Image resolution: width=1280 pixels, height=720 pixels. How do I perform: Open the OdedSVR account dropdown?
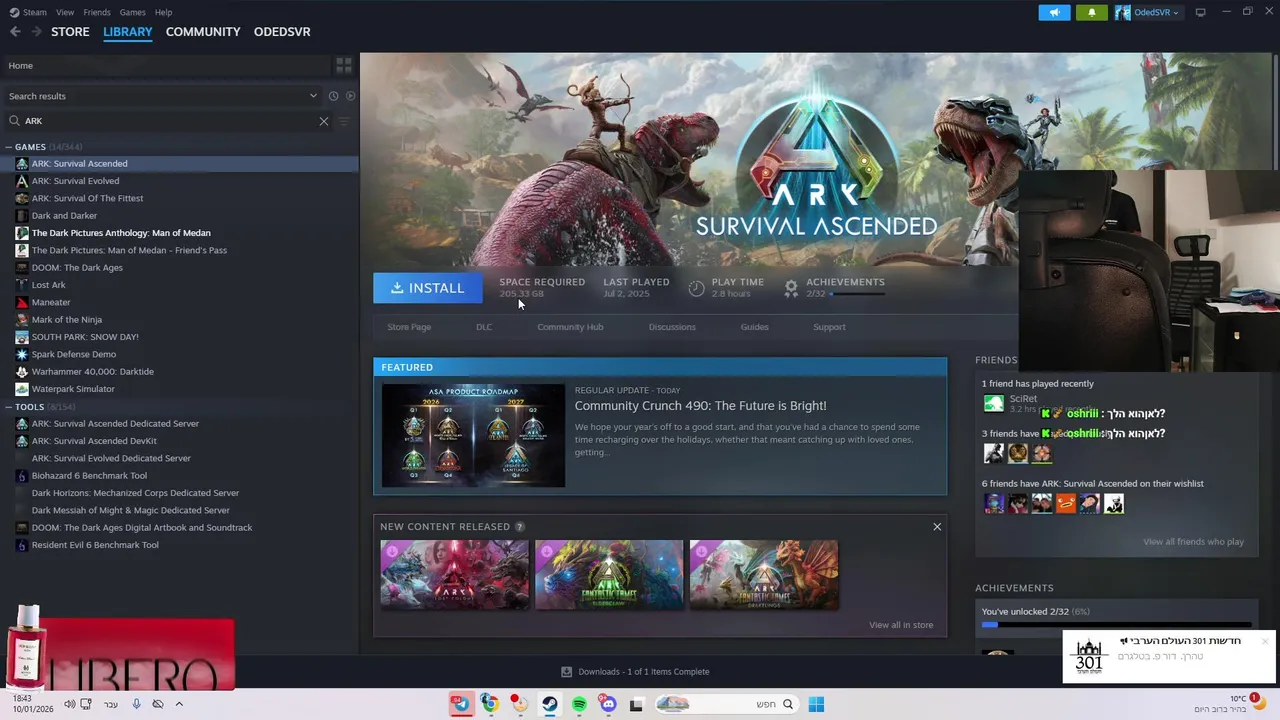(x=1148, y=12)
